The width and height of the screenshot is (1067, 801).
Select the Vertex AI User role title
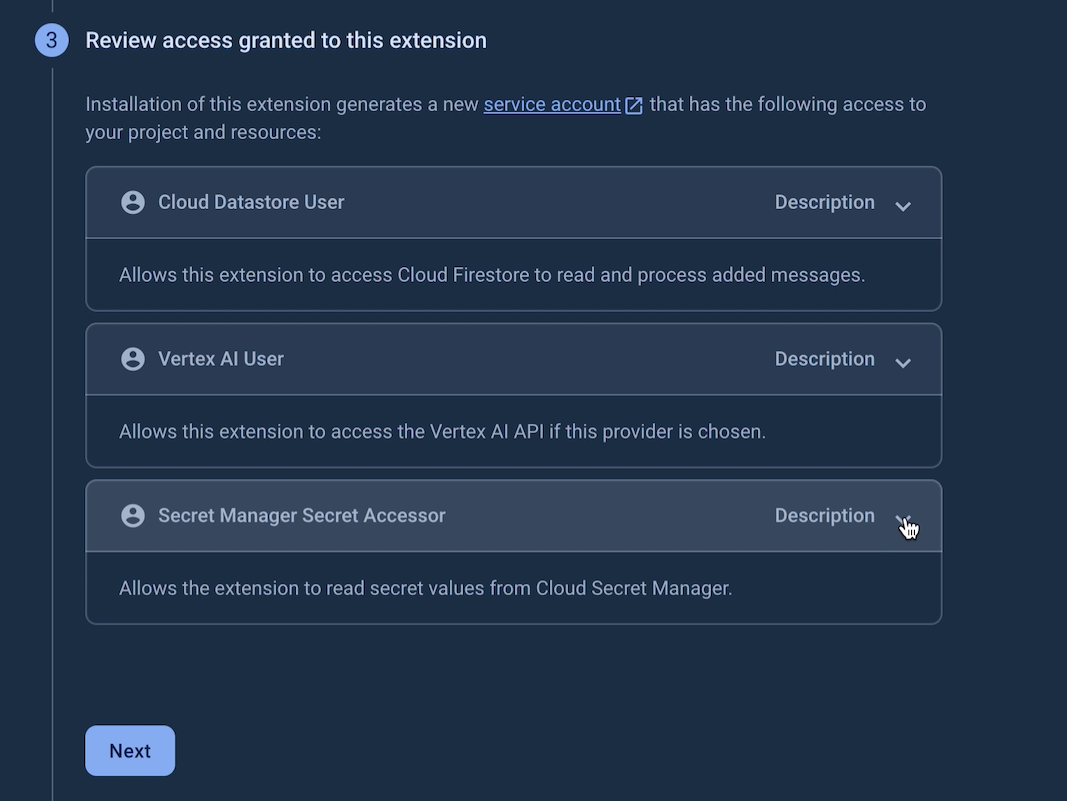221,359
